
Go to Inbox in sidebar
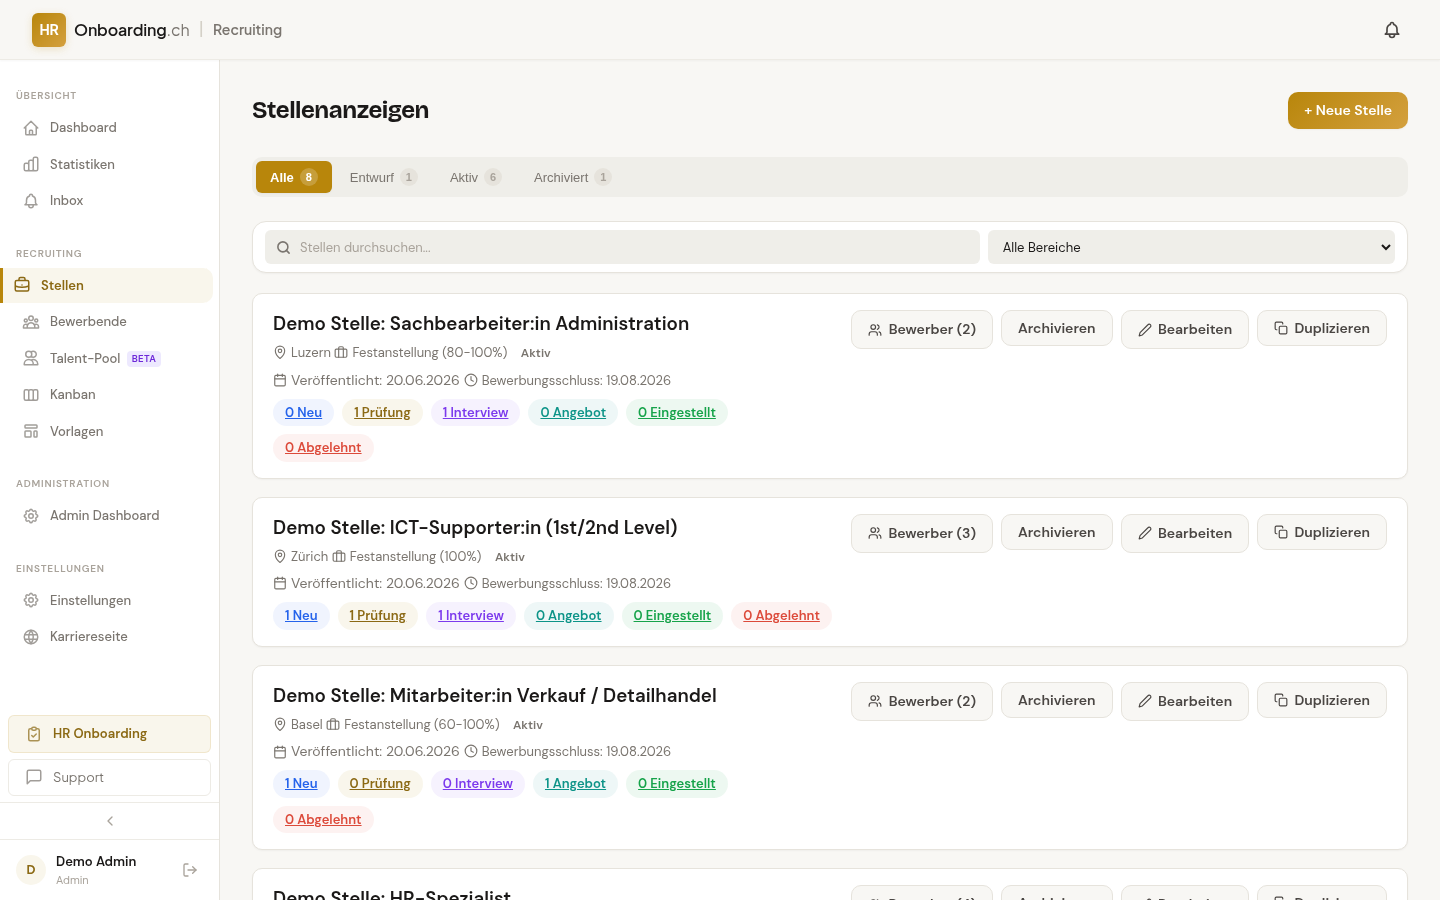click(x=108, y=201)
